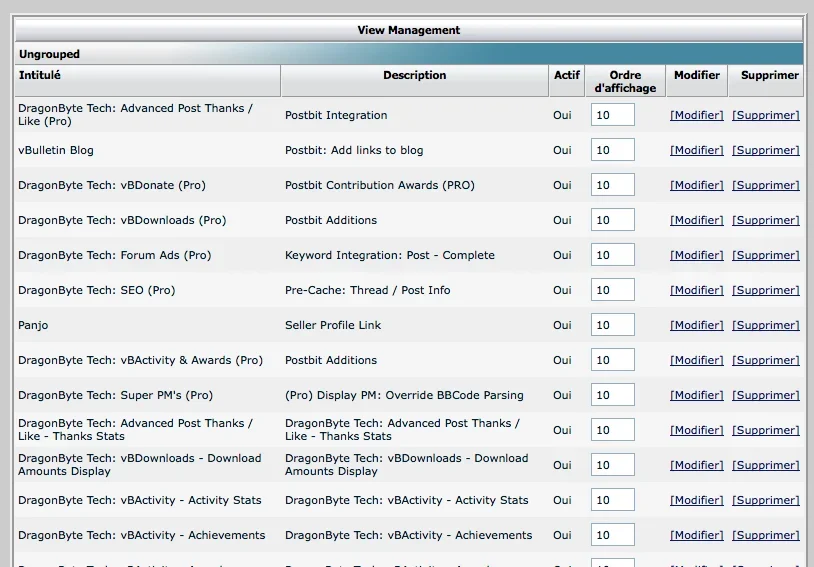Edit the vBDownloads (Pro) entry with Modifier
This screenshot has height=567, width=814.
696,220
